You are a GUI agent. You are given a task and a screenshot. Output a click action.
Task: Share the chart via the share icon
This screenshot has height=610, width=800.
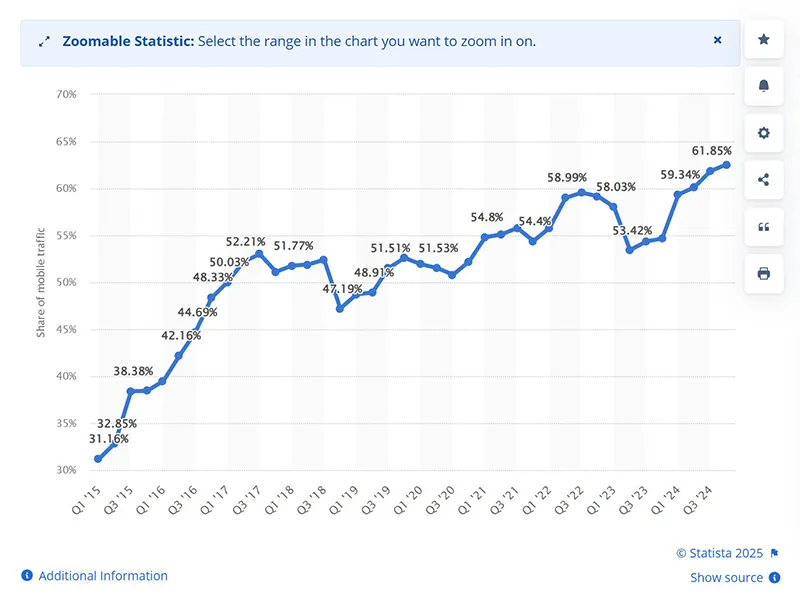763,180
